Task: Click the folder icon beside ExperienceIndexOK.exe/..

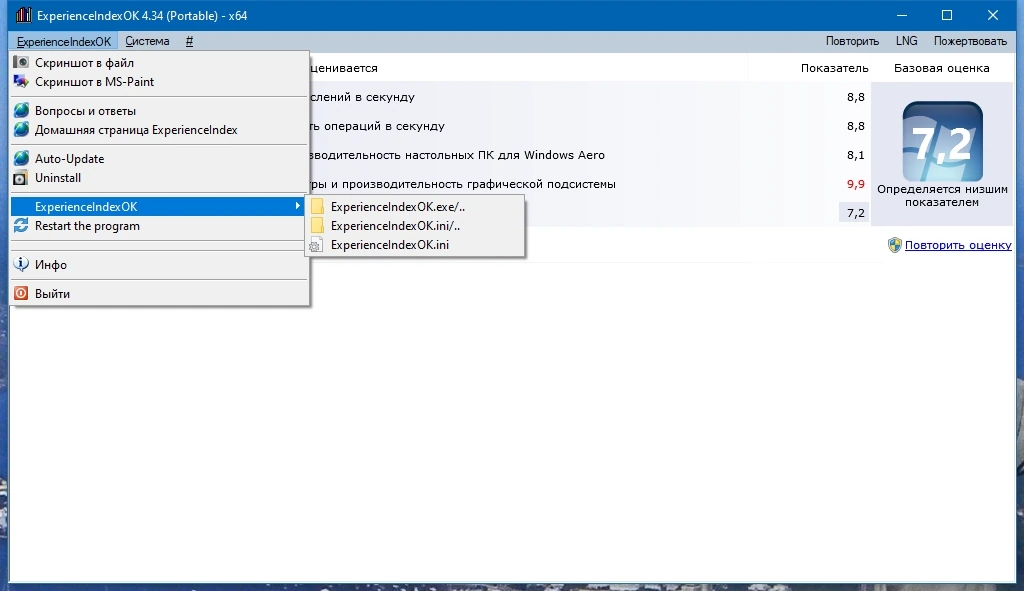Action: coord(317,206)
